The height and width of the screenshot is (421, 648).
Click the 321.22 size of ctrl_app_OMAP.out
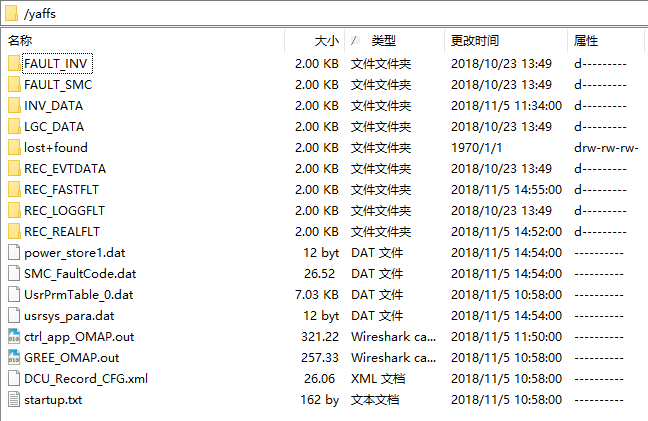click(320, 337)
